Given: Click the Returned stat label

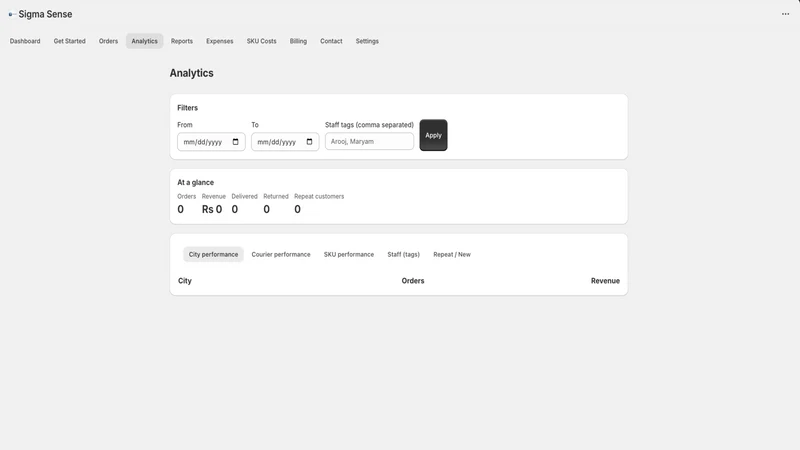Looking at the screenshot, I should click(x=276, y=196).
